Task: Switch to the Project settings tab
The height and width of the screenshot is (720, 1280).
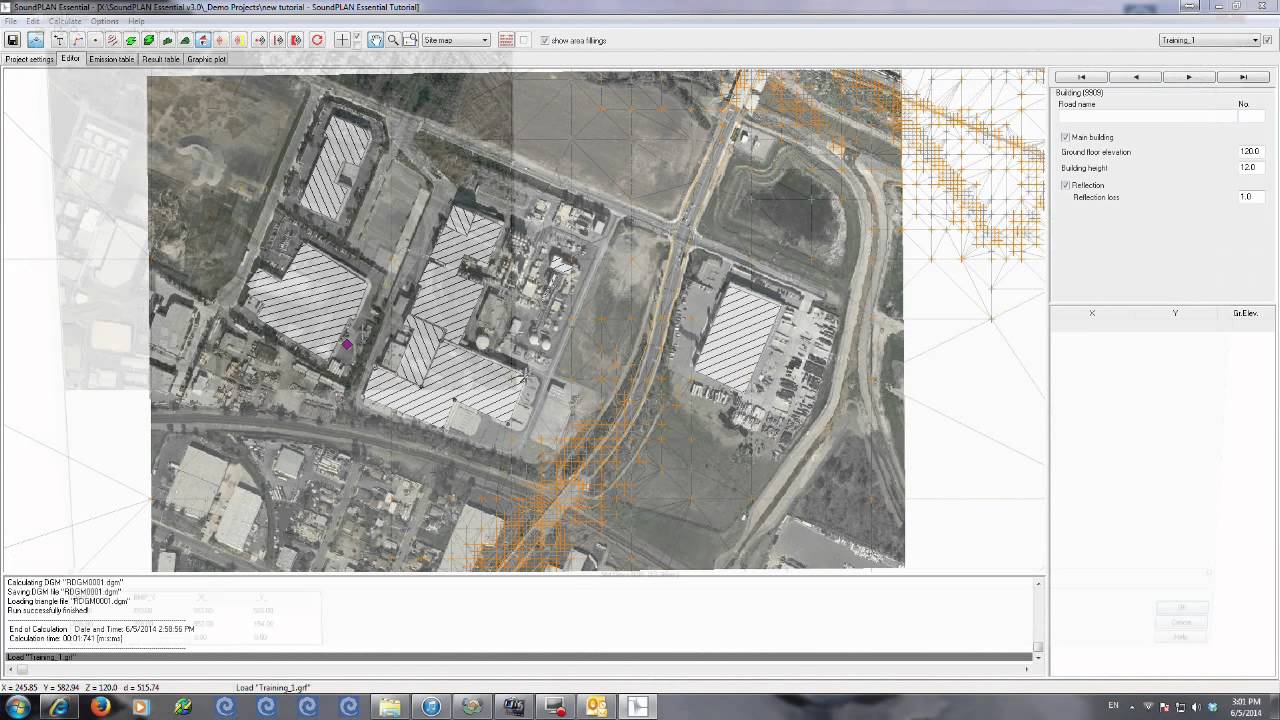Action: (29, 59)
